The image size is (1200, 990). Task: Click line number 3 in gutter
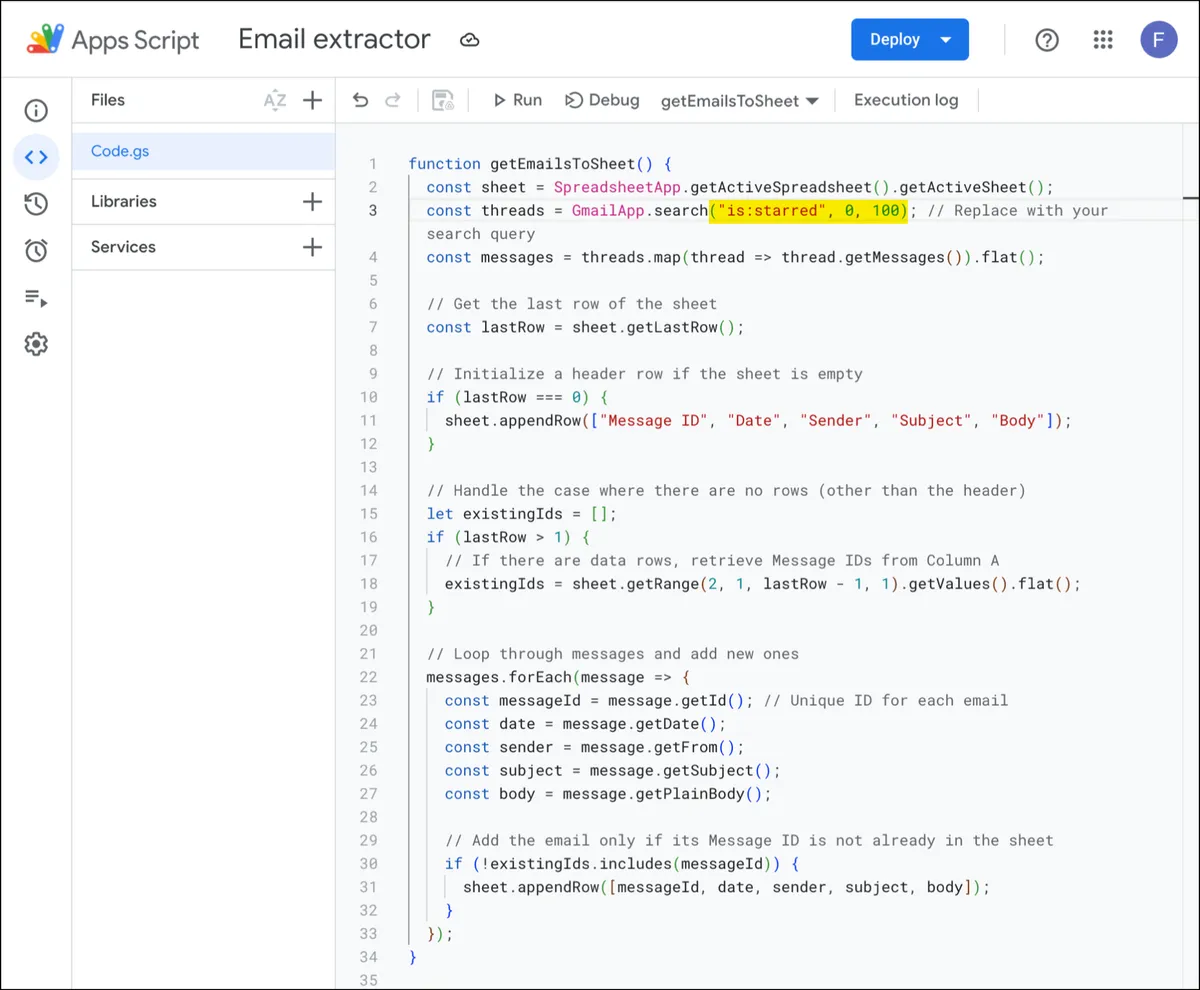click(x=373, y=210)
